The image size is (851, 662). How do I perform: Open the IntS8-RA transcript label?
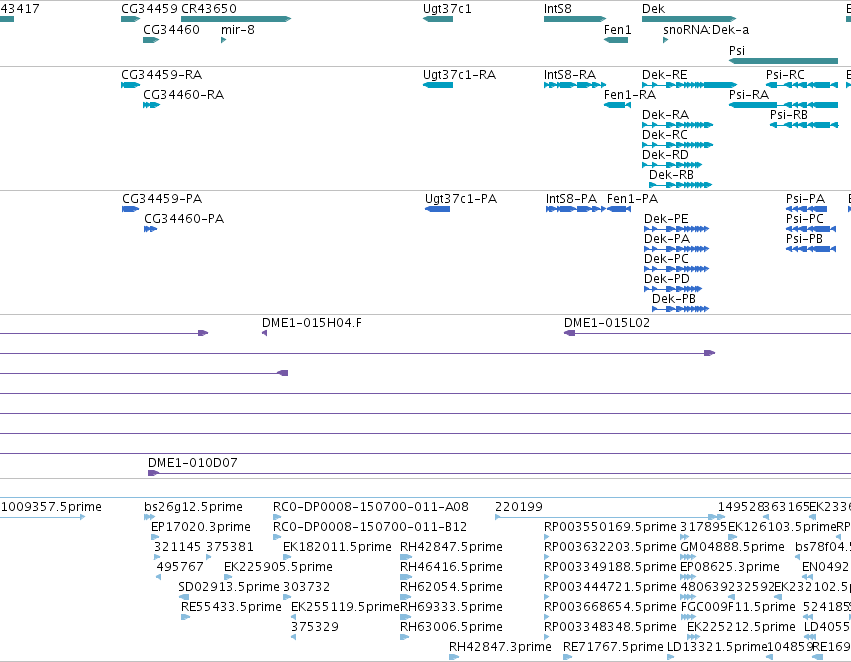tap(570, 74)
